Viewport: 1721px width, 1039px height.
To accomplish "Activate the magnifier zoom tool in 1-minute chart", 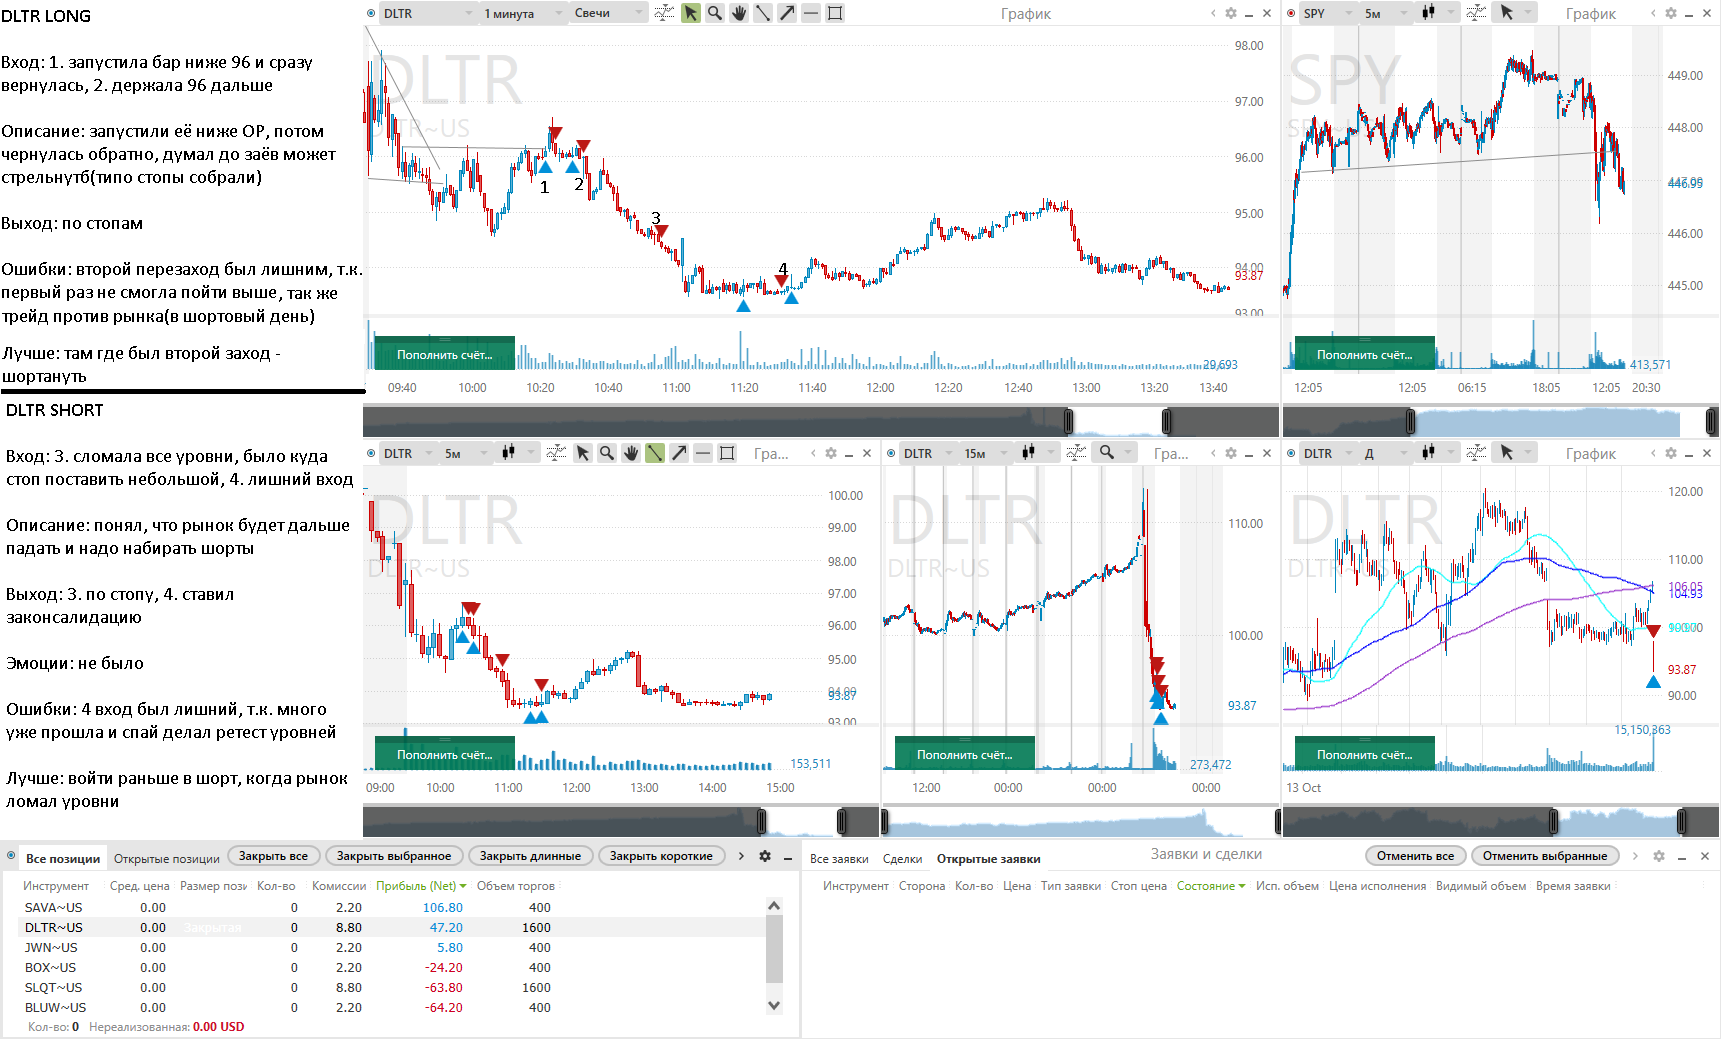I will pos(714,13).
